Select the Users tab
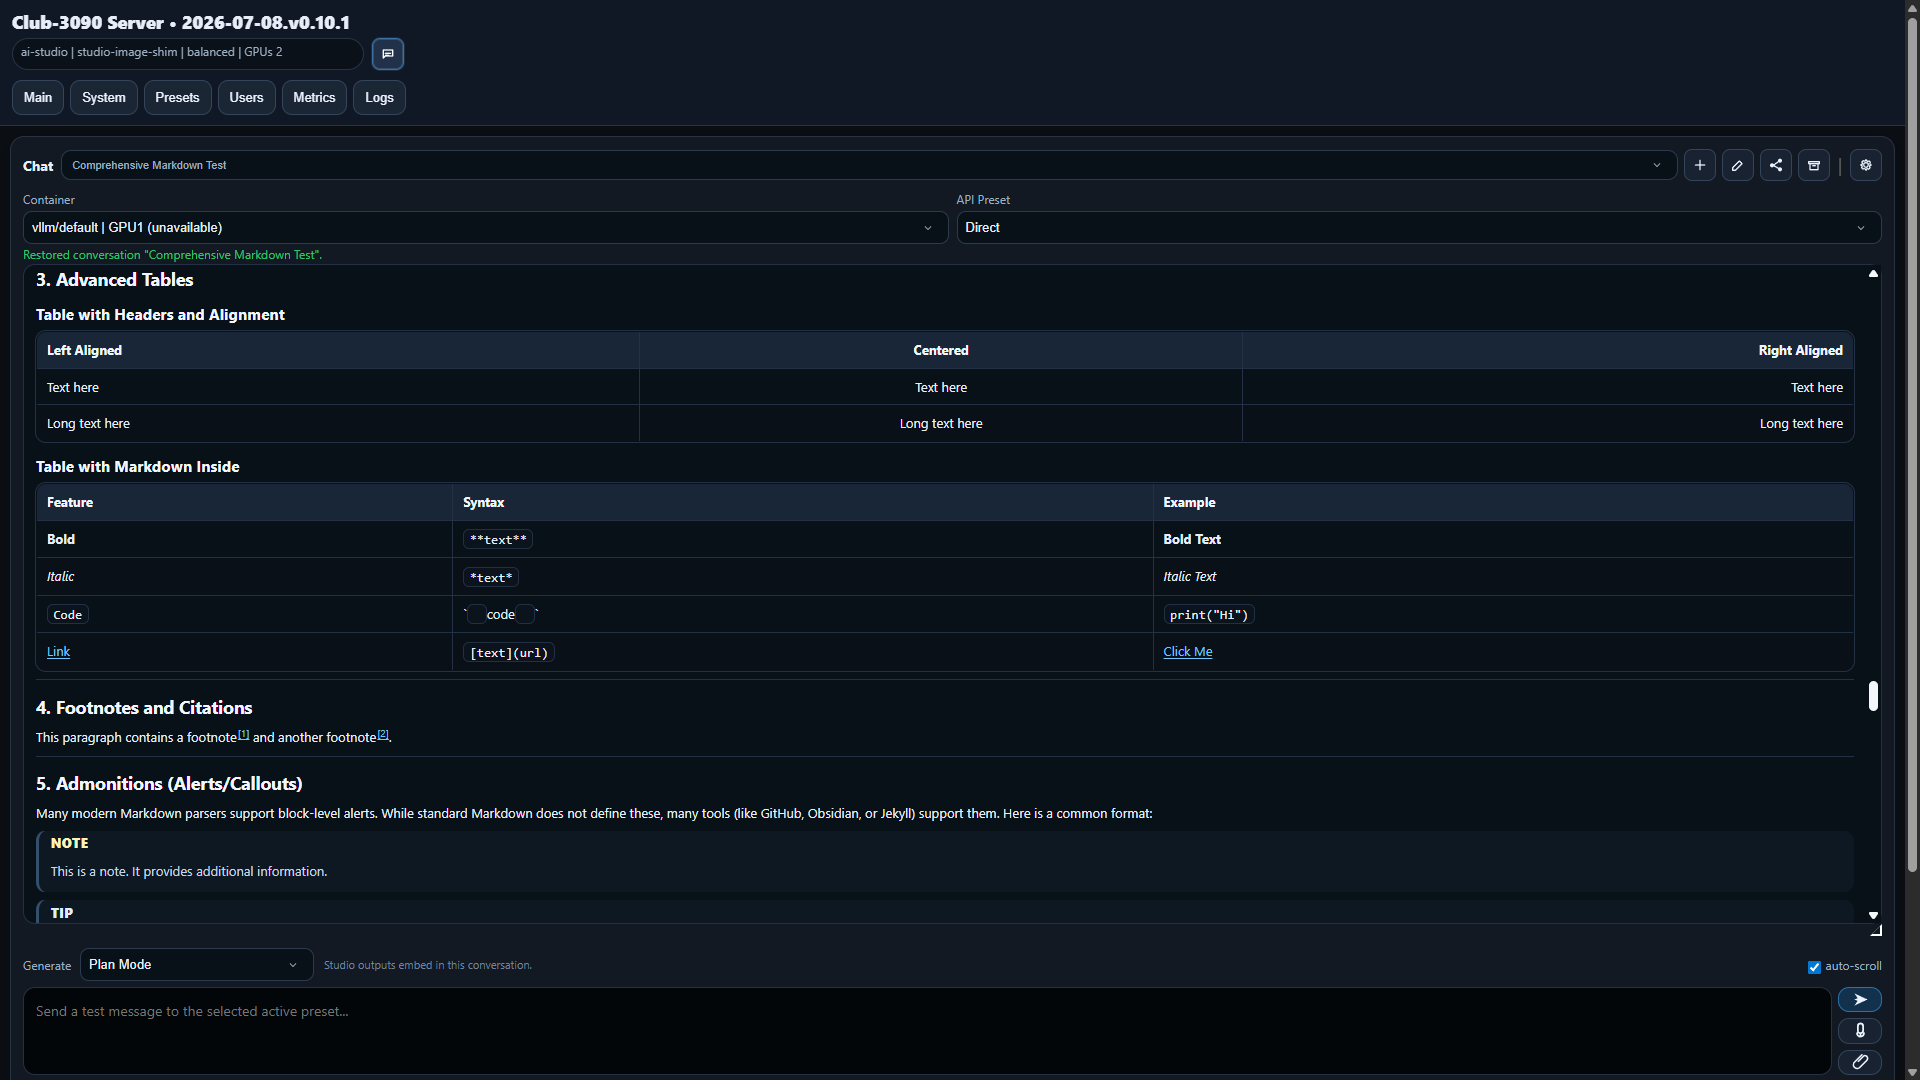1920x1080 pixels. point(246,97)
